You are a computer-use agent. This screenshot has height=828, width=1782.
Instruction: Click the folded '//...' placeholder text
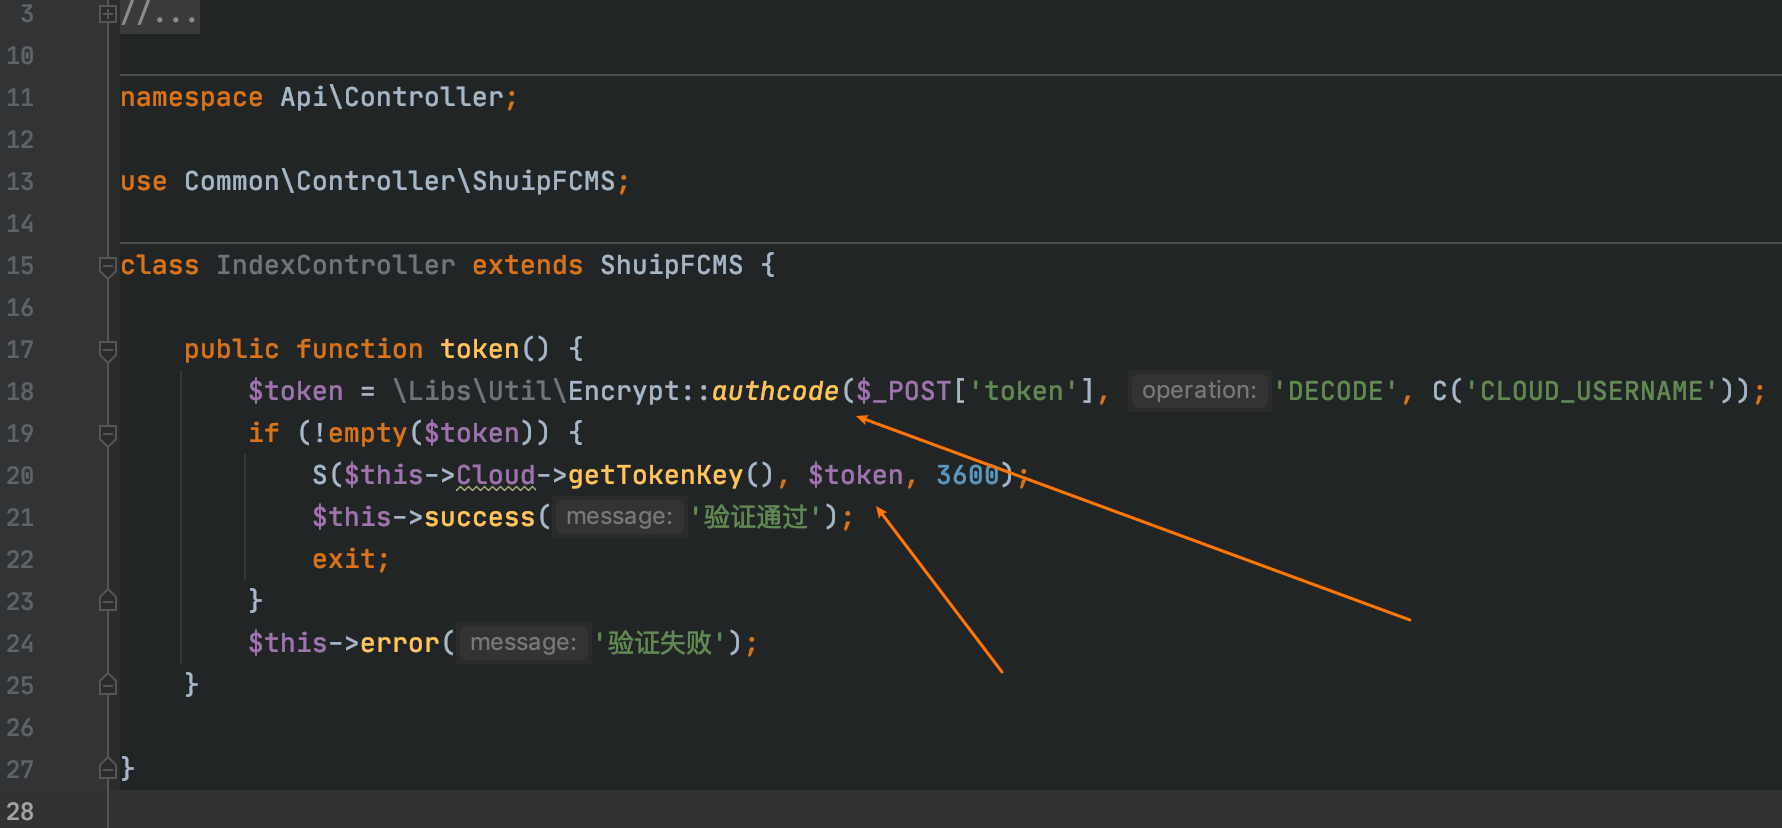click(x=159, y=15)
